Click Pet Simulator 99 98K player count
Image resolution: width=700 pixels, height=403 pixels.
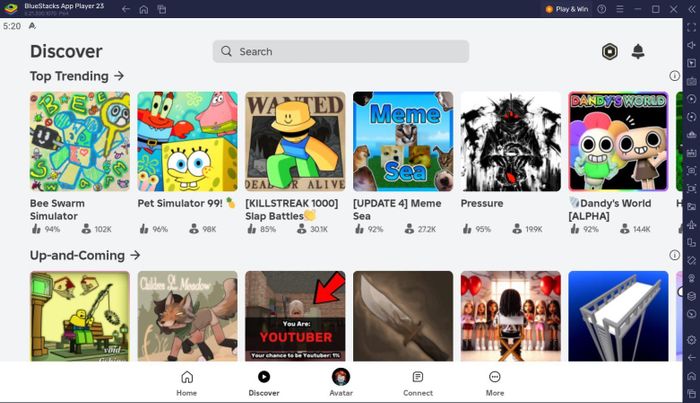[203, 229]
